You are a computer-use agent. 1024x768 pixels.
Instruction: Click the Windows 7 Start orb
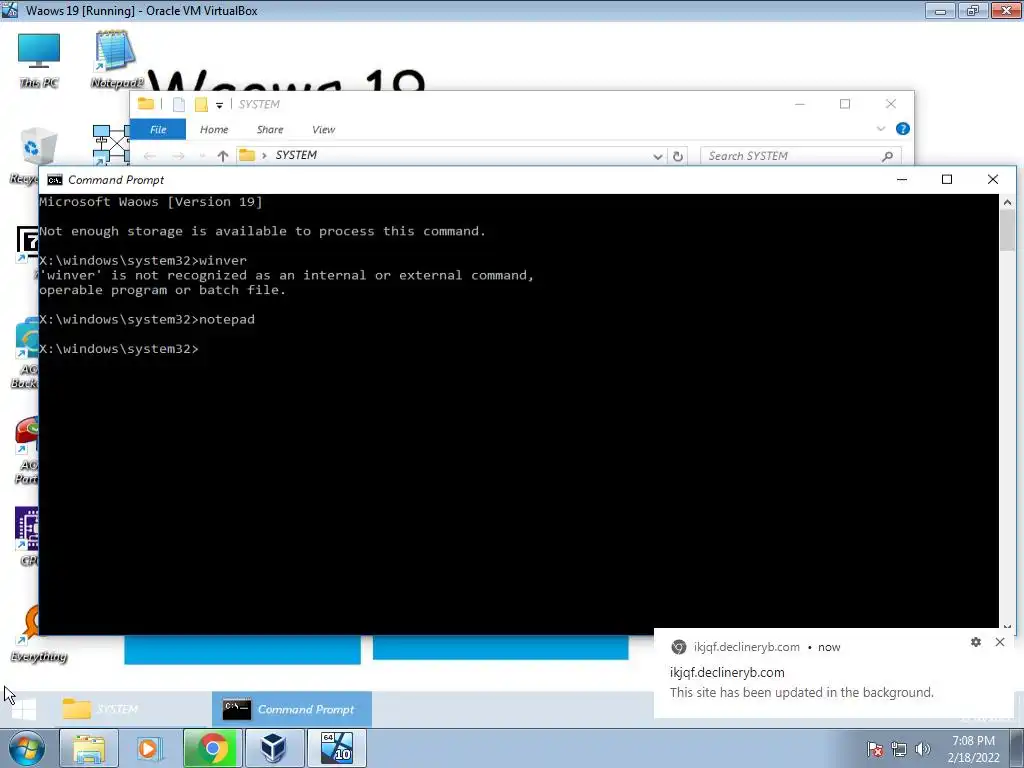tap(26, 748)
